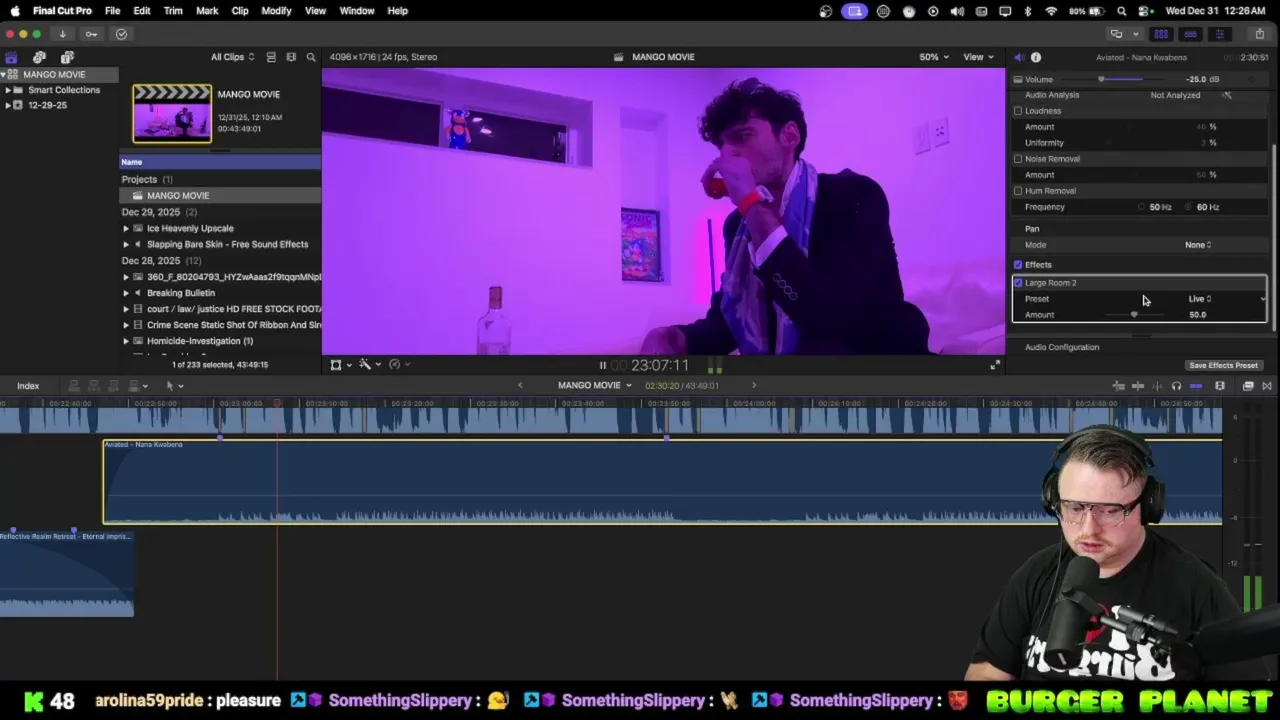Select the Info inspector tab icon

point(1036,57)
